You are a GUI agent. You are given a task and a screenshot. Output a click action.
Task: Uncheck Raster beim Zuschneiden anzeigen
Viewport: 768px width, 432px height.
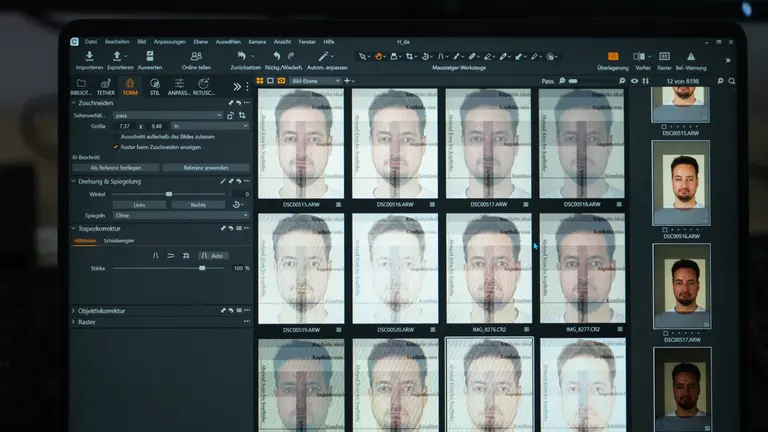coord(116,147)
